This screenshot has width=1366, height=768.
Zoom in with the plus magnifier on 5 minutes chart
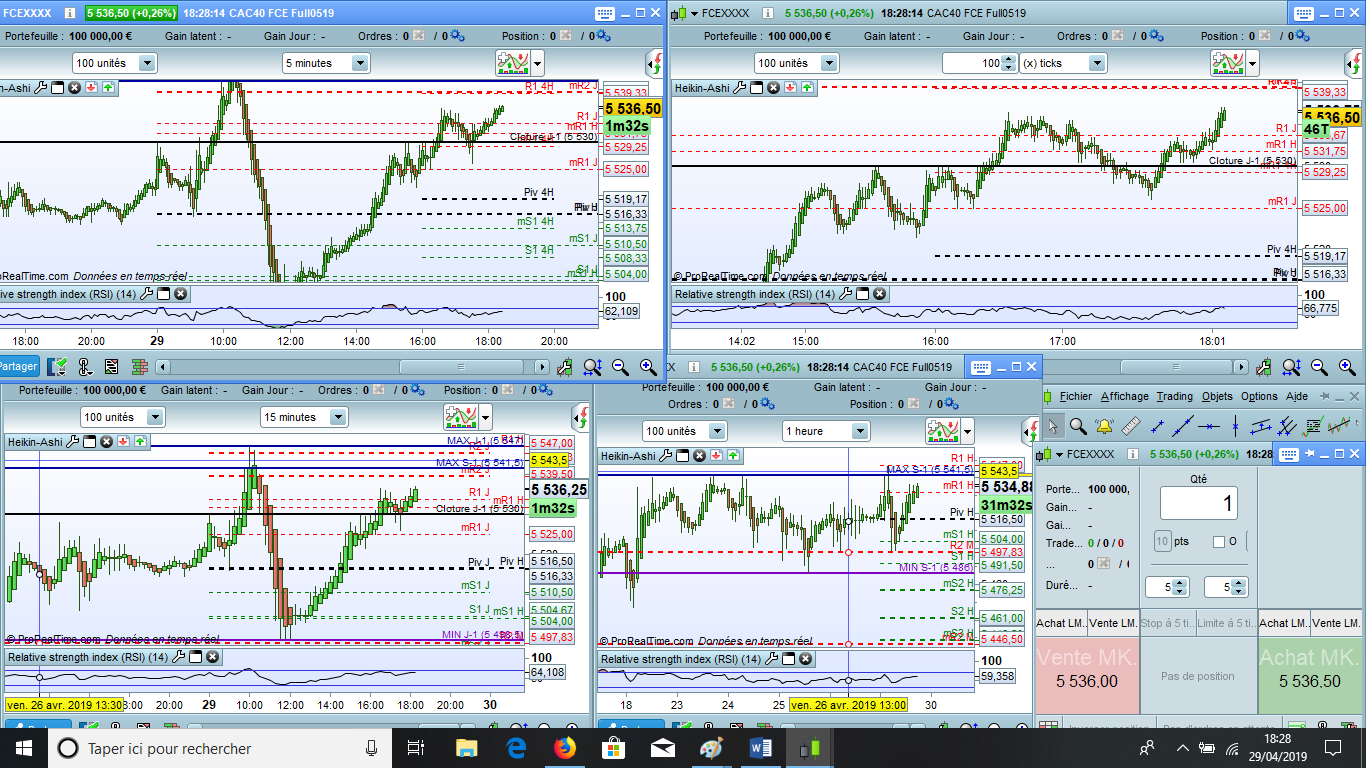tap(648, 367)
